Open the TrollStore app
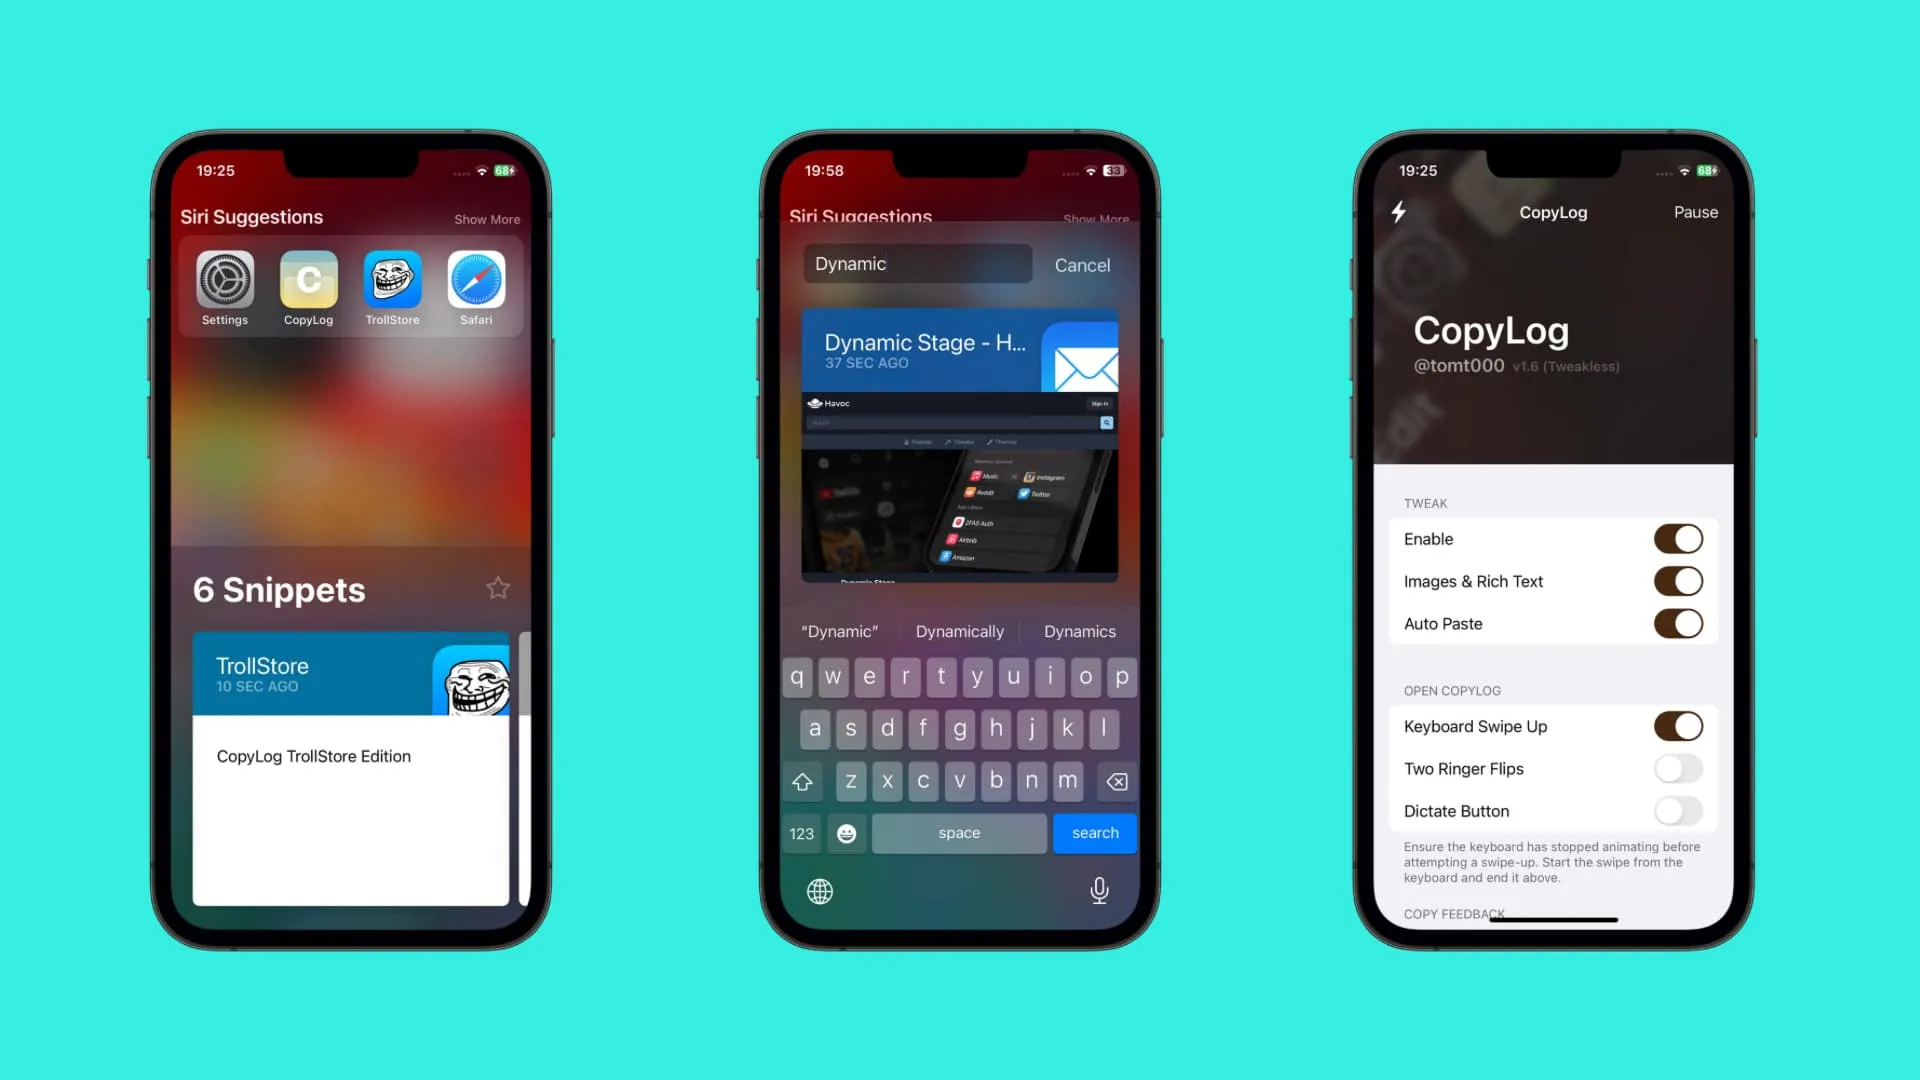Image resolution: width=1920 pixels, height=1080 pixels. coord(392,280)
